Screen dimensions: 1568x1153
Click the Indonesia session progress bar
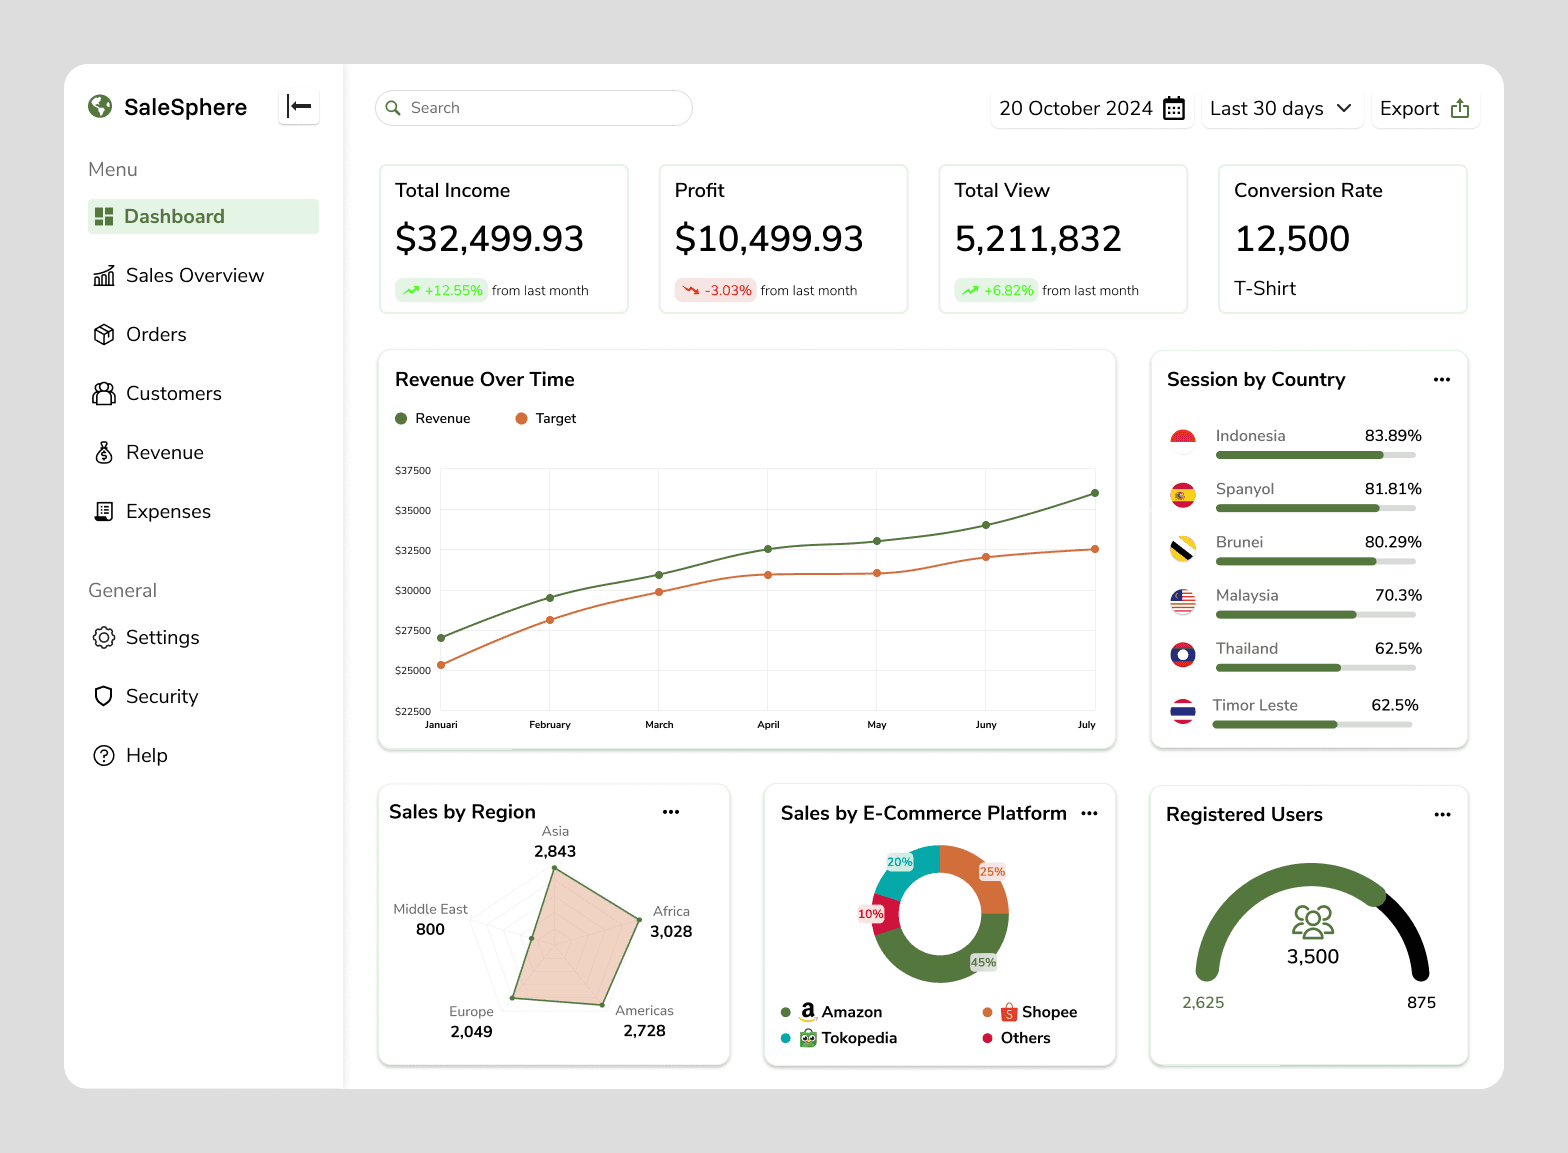pyautogui.click(x=1316, y=455)
